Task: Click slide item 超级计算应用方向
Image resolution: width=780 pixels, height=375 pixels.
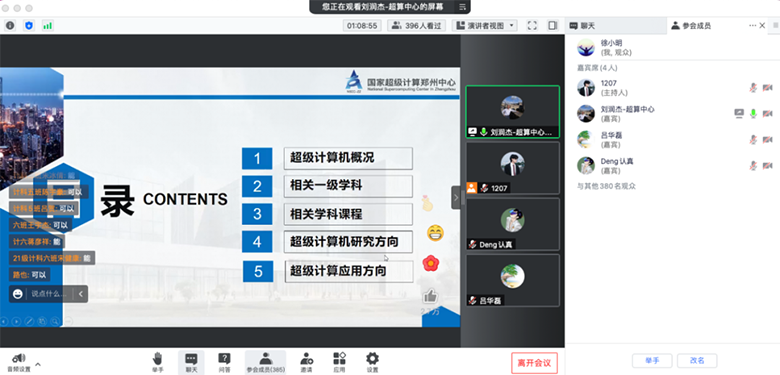Action: pyautogui.click(x=348, y=271)
